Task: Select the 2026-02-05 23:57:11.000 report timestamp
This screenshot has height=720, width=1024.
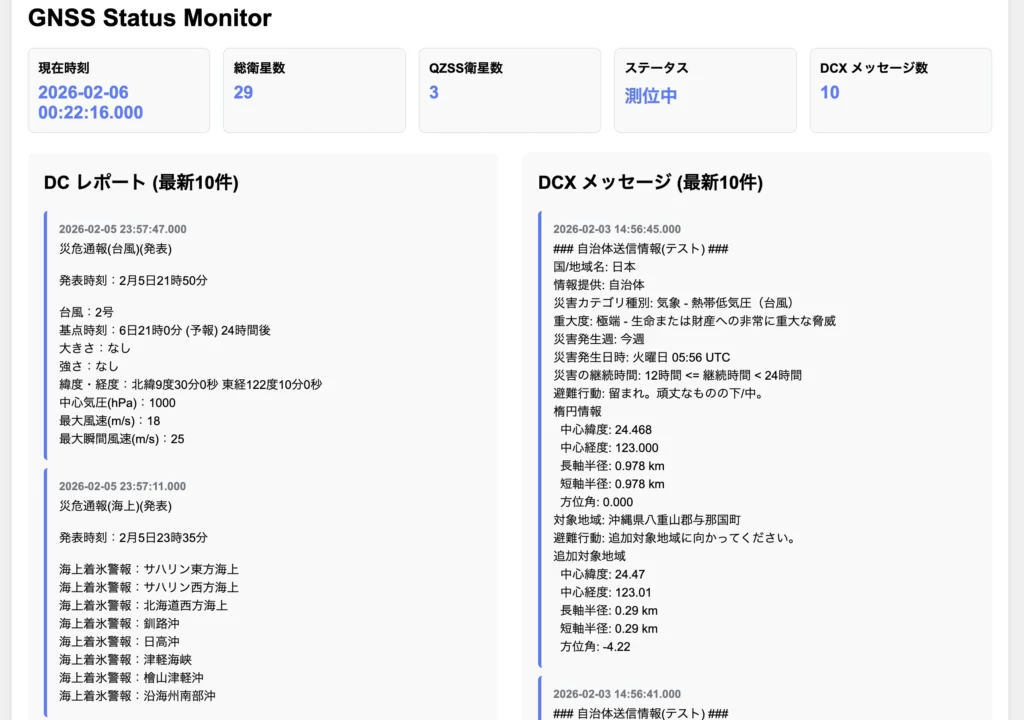Action: [x=122, y=486]
